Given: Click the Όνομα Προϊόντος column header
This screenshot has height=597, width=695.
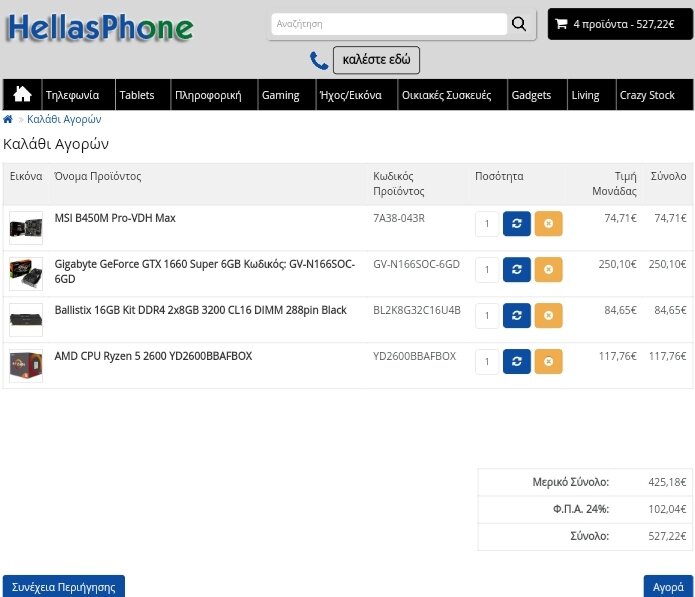Looking at the screenshot, I should (x=98, y=176).
